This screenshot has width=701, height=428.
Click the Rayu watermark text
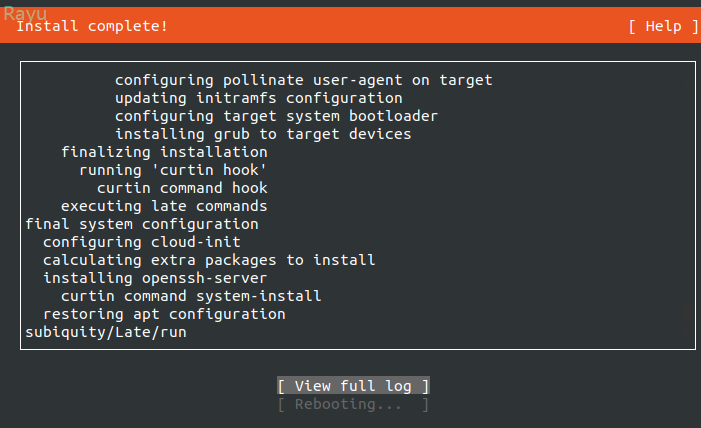pos(25,13)
